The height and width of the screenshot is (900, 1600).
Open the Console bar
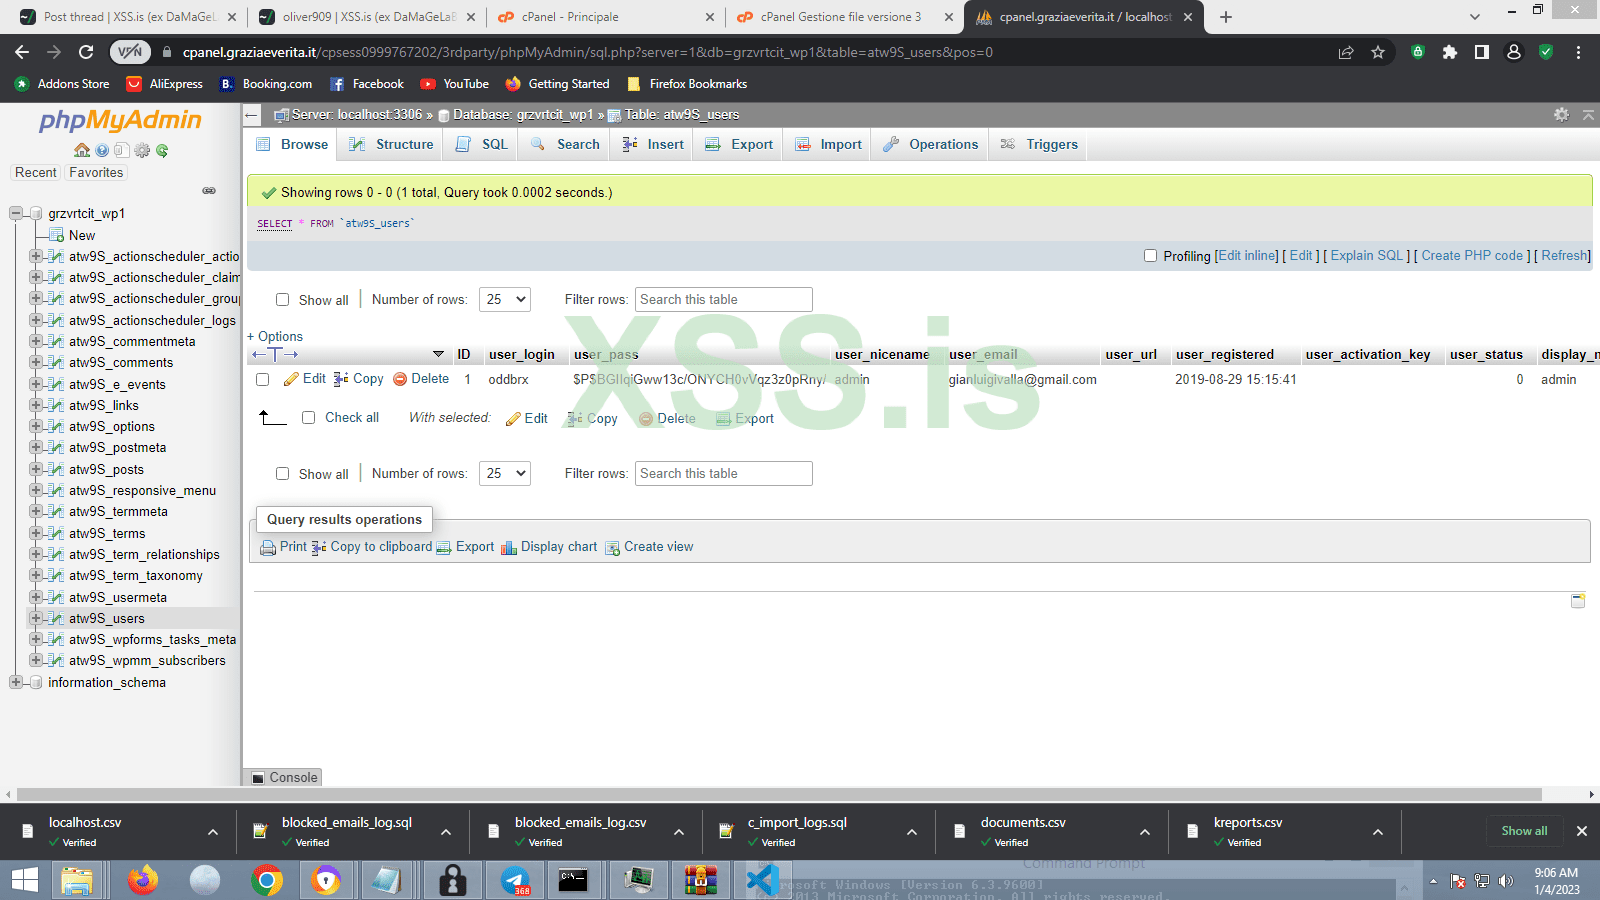(284, 777)
